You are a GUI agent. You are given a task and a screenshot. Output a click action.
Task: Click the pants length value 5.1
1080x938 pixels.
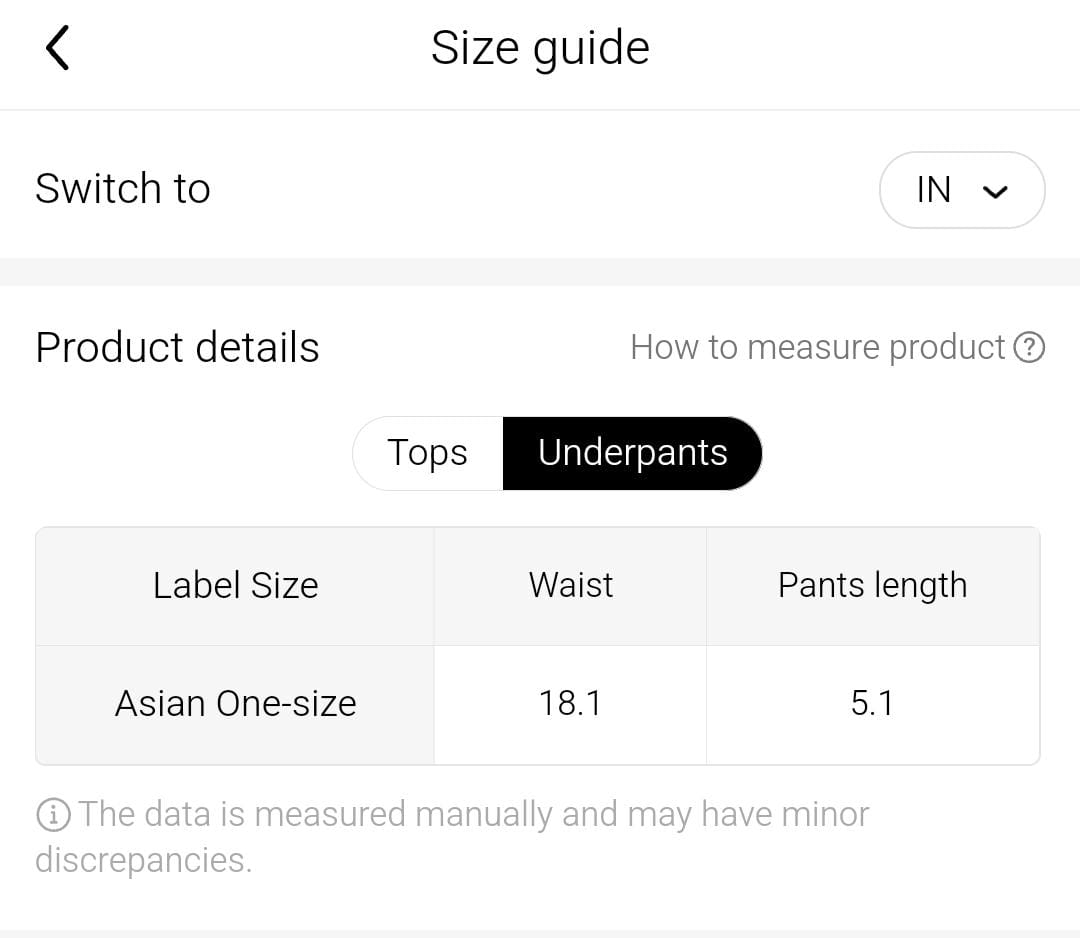[873, 705]
